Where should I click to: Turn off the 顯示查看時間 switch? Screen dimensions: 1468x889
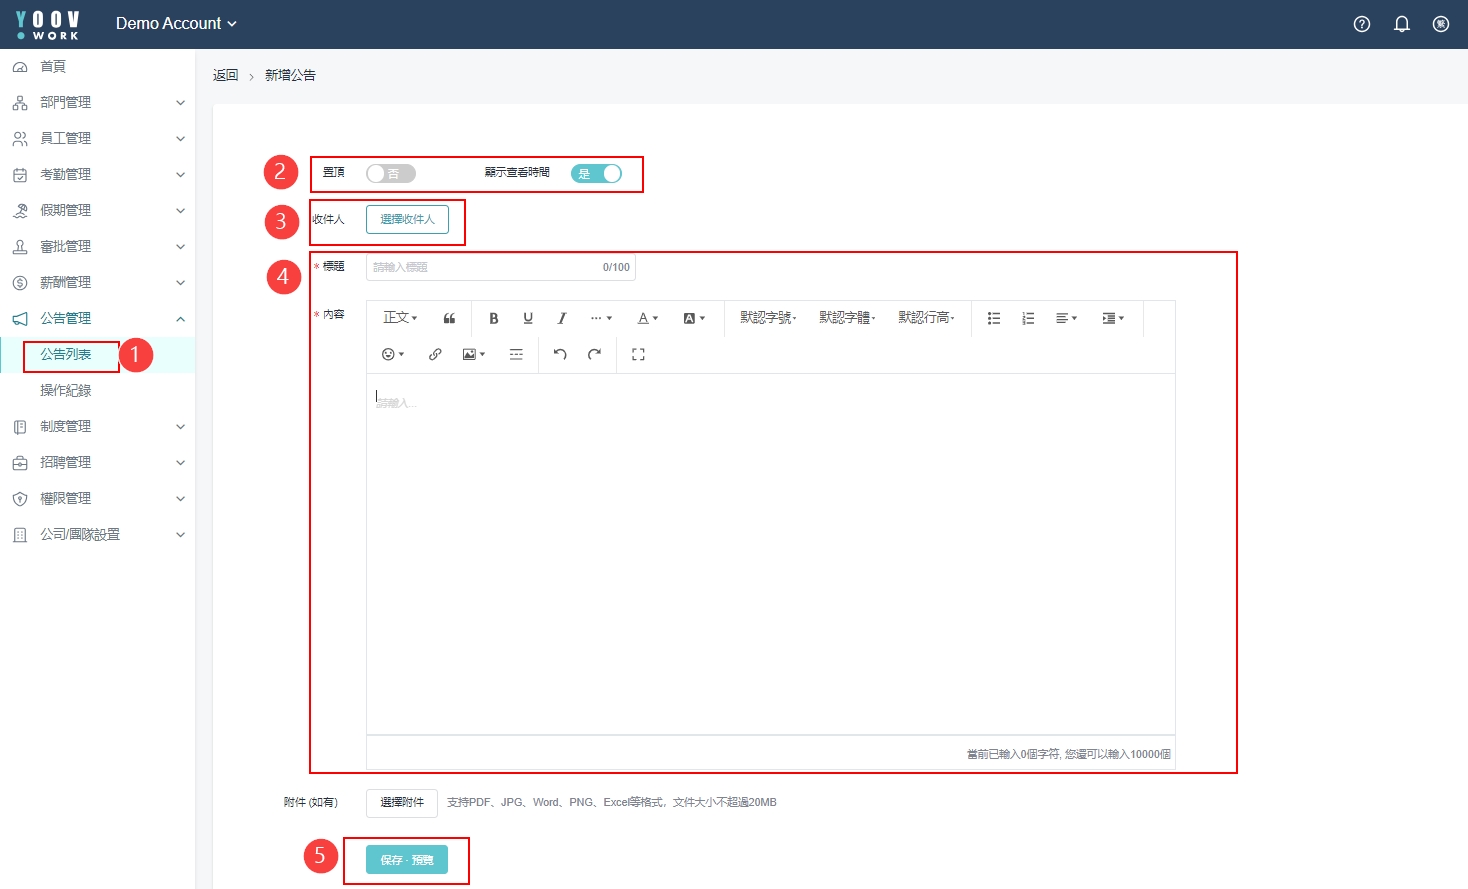(596, 174)
